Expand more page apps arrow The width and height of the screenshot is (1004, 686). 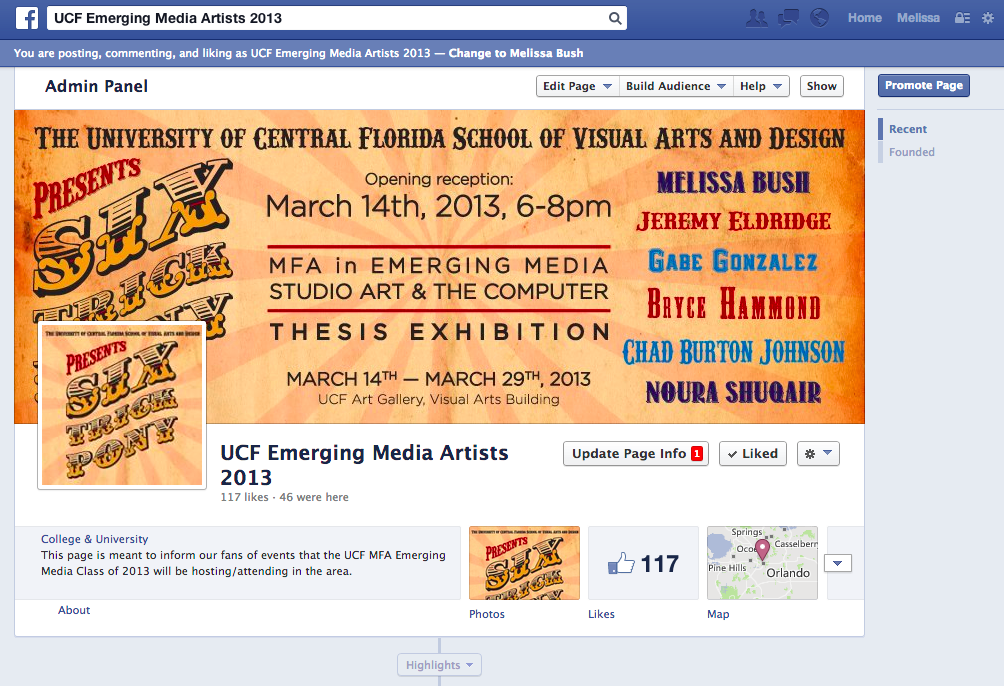click(838, 563)
